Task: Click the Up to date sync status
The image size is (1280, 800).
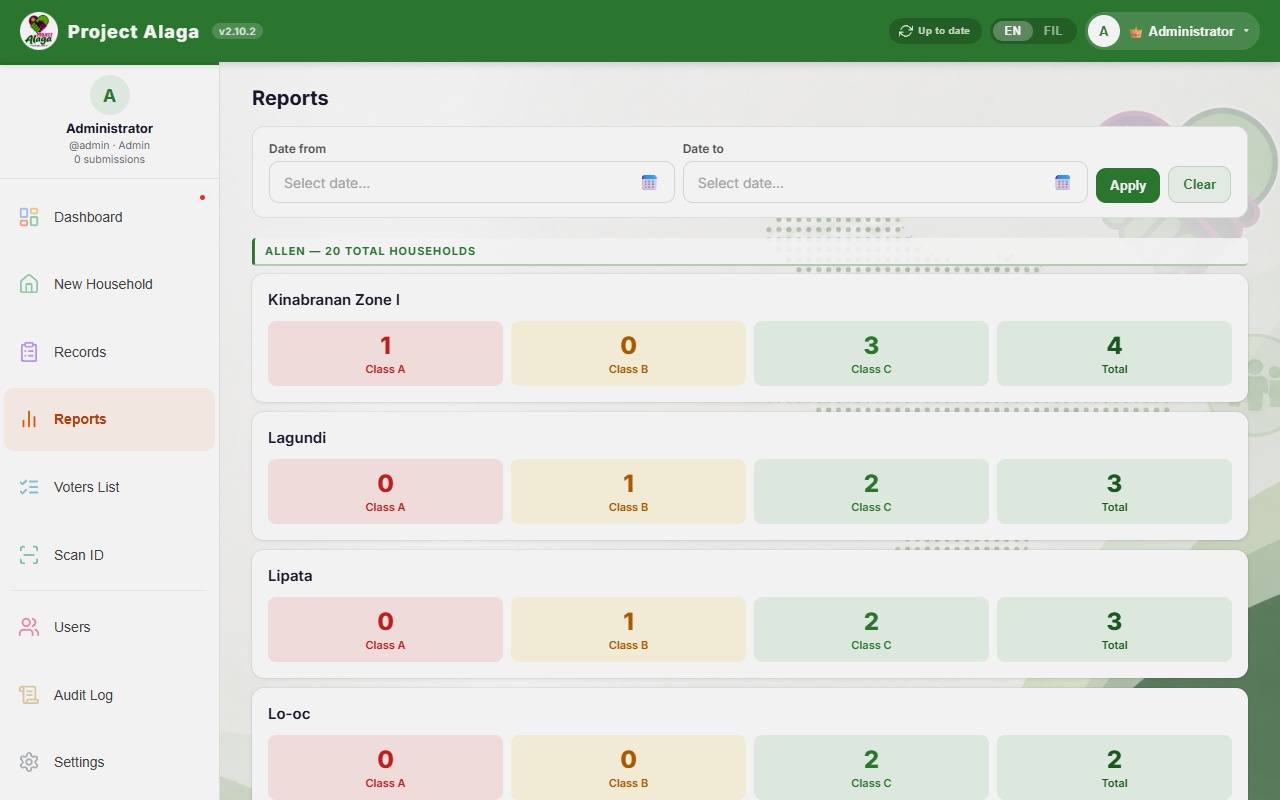Action: tap(935, 31)
